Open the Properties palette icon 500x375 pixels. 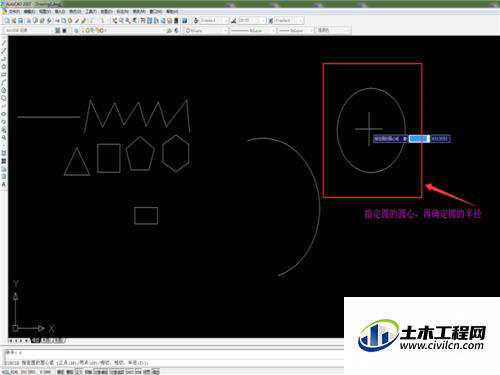click(143, 21)
